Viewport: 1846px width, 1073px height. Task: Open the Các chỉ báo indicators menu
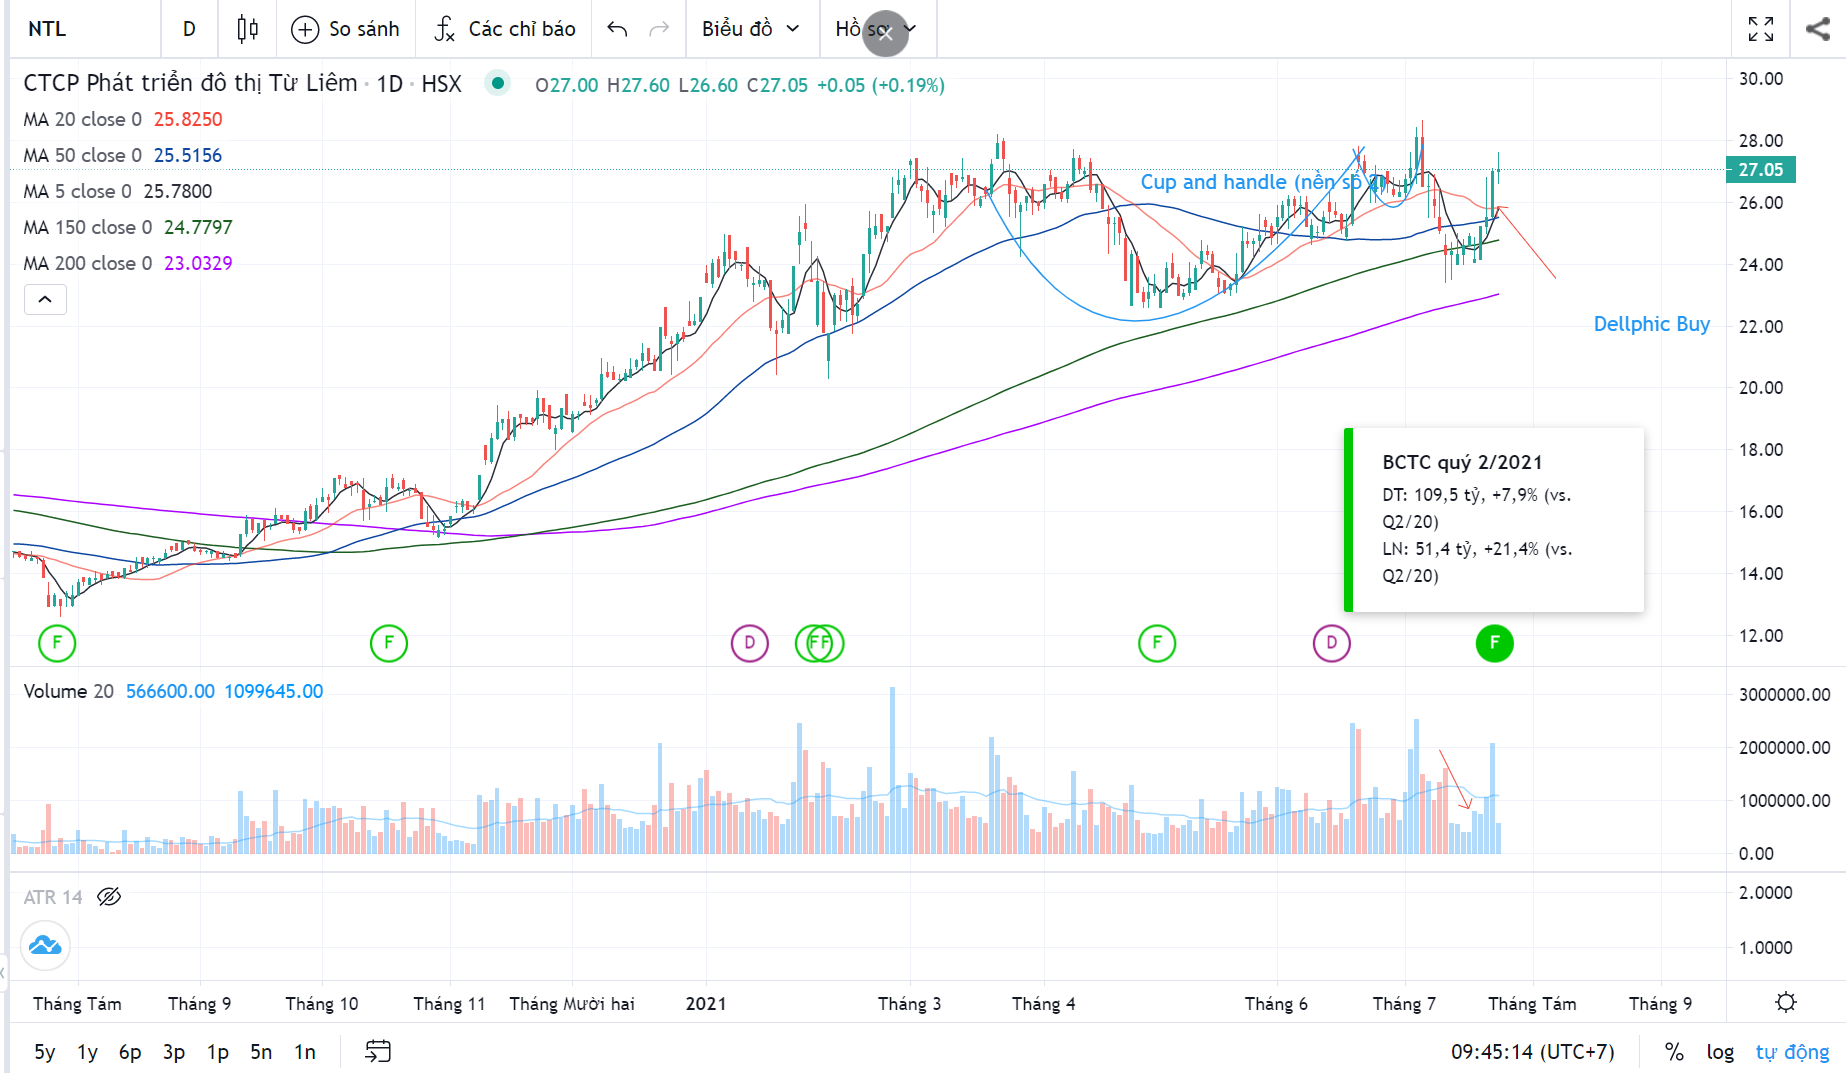(x=505, y=29)
